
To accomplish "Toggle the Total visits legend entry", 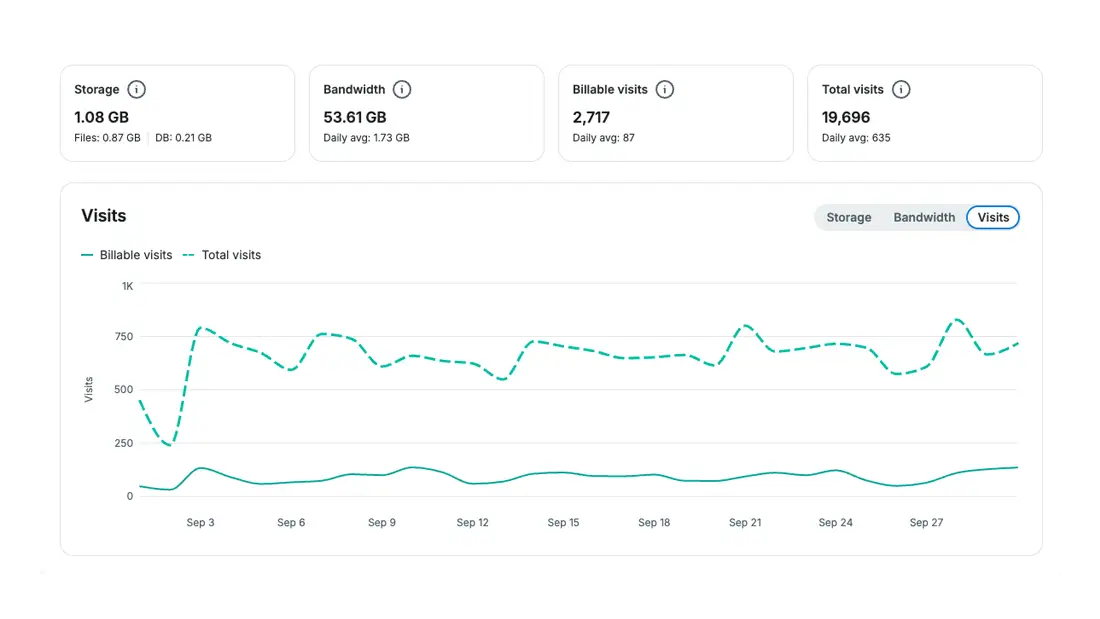I will (x=222, y=255).
